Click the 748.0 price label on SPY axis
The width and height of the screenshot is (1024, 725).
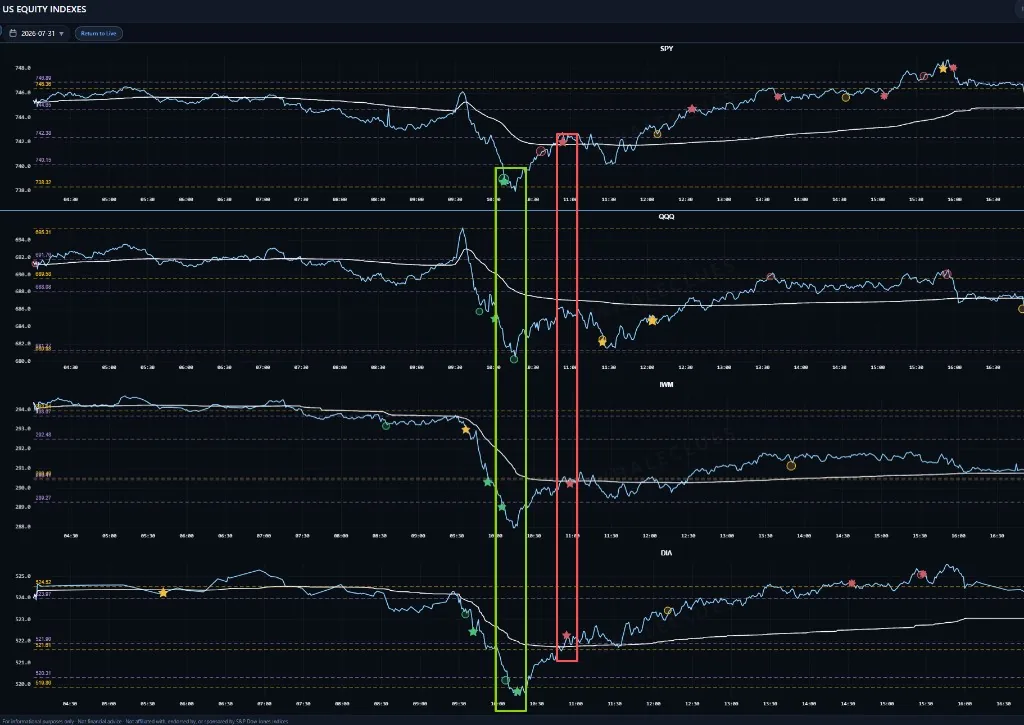click(x=23, y=68)
